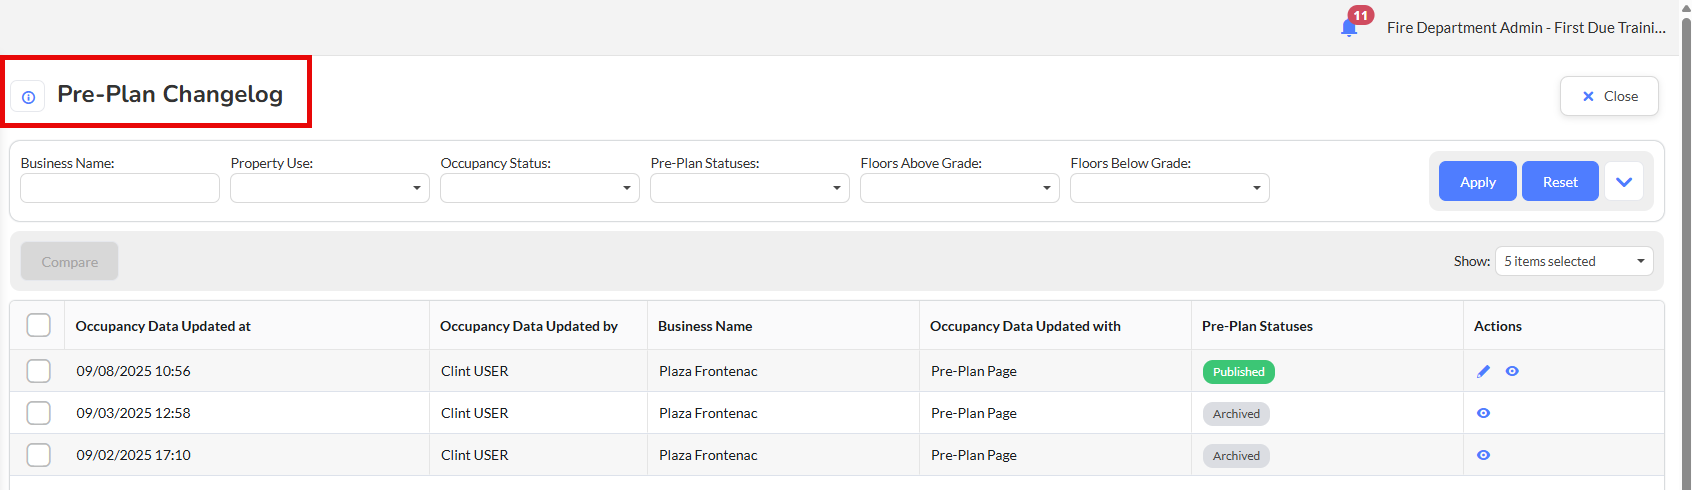View the 09/02/2025 17:10 changelog entry

point(1483,455)
